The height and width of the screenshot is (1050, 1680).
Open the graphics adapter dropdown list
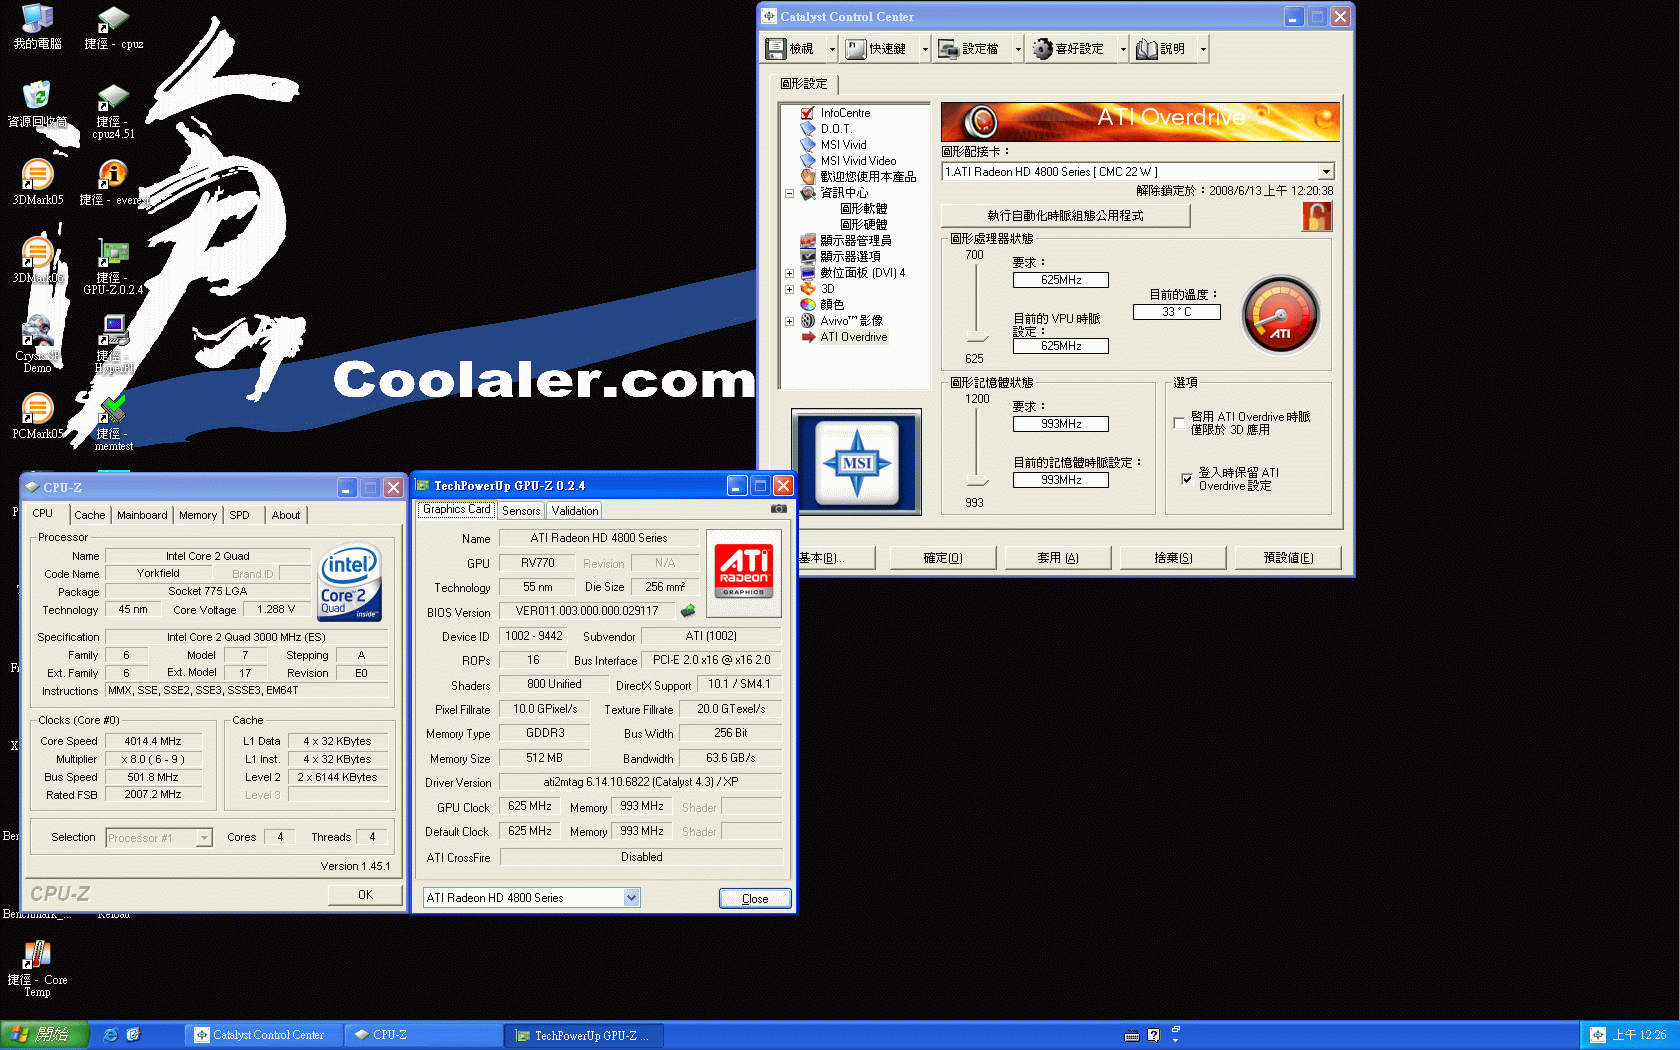click(x=1325, y=172)
